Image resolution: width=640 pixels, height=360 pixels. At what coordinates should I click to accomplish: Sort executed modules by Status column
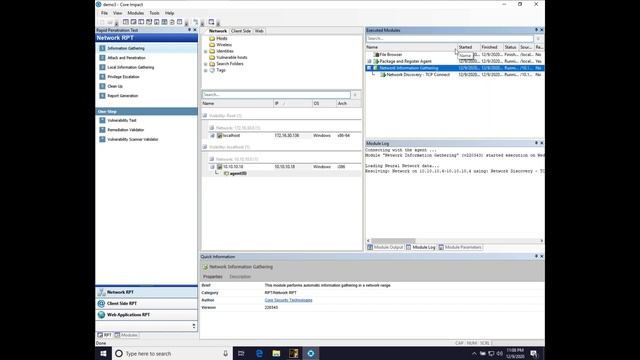tap(511, 47)
